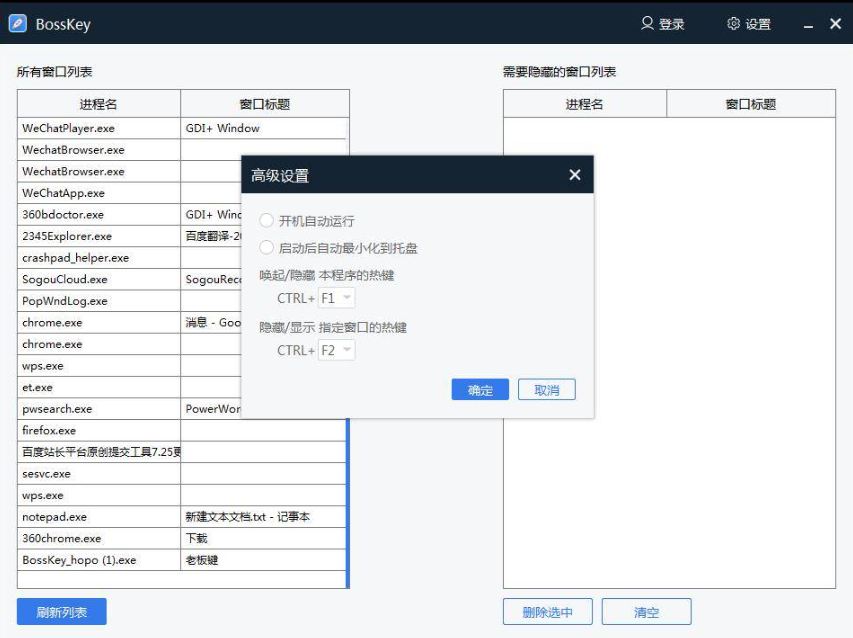The image size is (853, 638).
Task: Open the CTRL+ F2 hotkey dropdown
Action: coord(337,350)
